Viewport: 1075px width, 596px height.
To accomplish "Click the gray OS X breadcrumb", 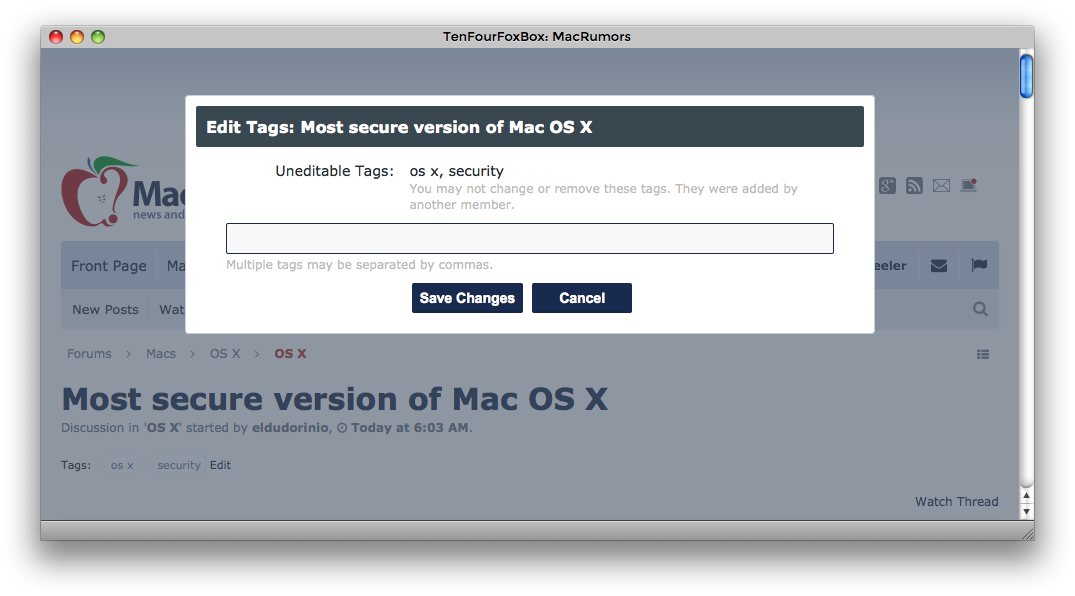I will click(225, 354).
